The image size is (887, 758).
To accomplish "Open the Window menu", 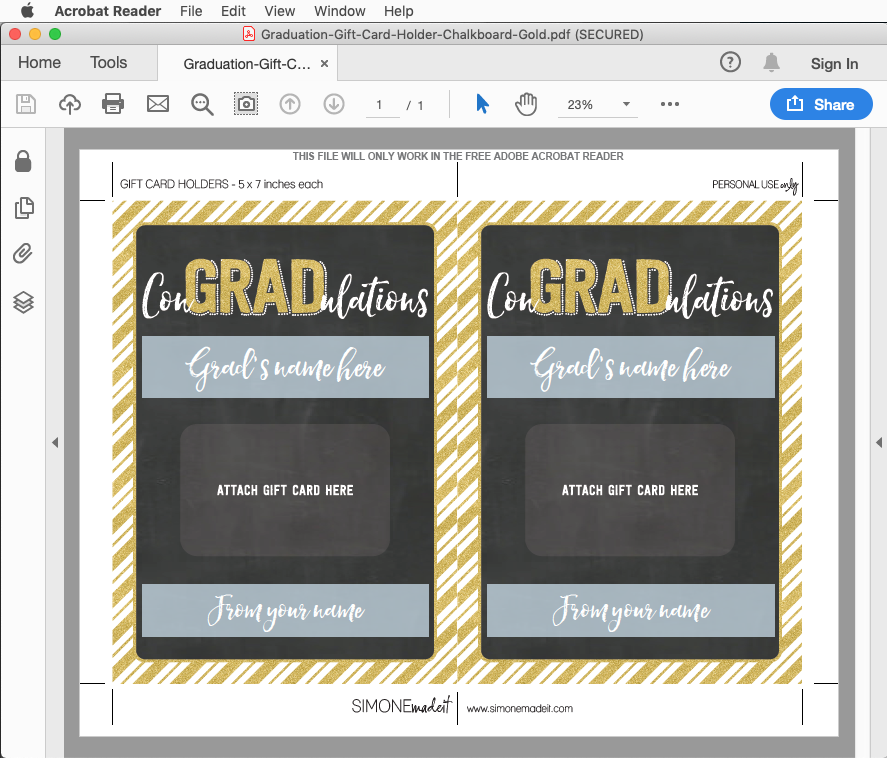I will (339, 11).
